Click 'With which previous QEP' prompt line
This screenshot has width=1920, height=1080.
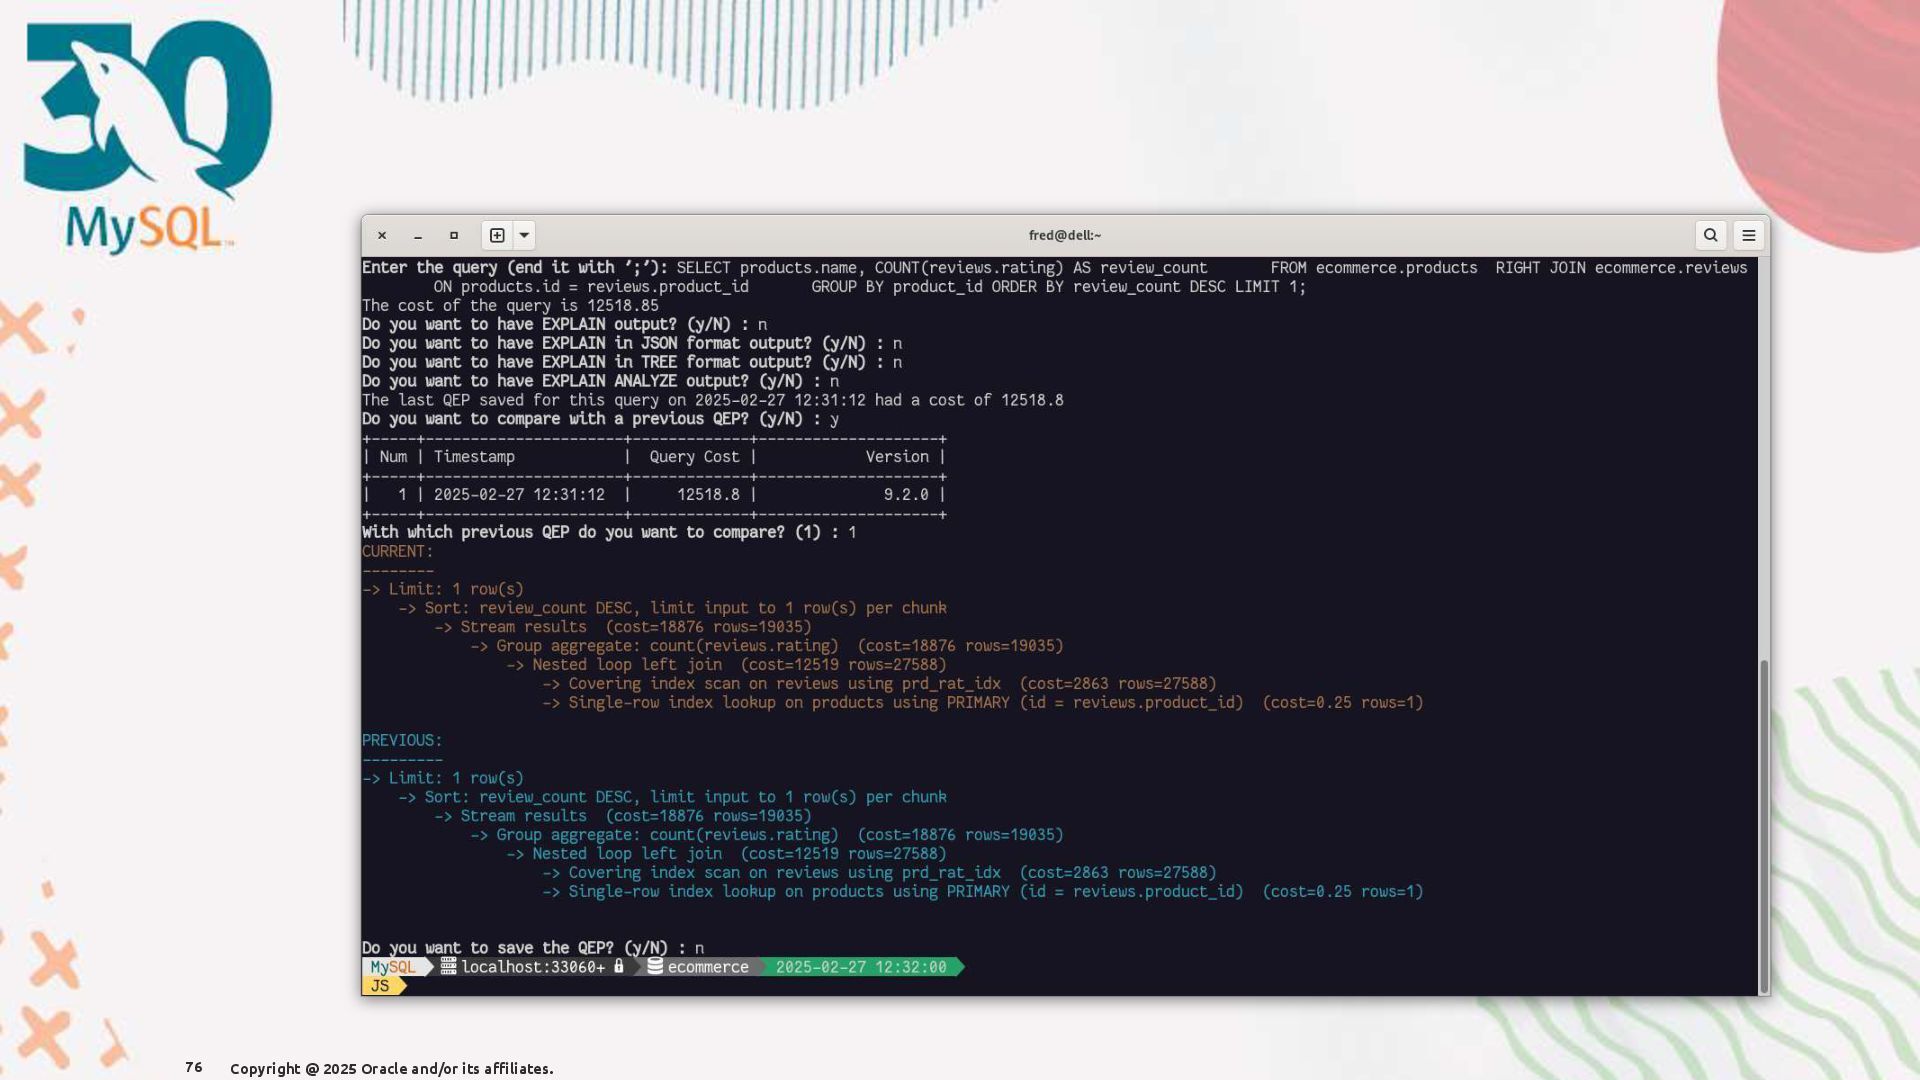coord(609,533)
